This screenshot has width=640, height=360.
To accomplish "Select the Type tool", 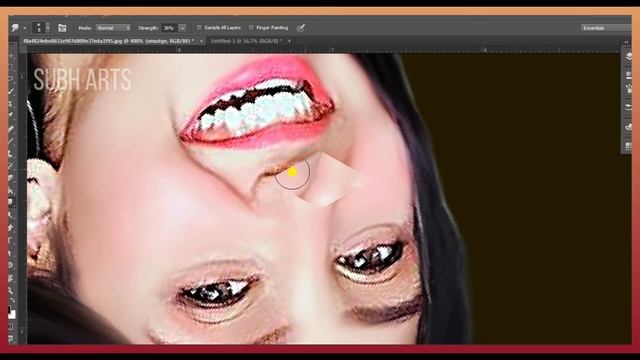I will (12, 240).
